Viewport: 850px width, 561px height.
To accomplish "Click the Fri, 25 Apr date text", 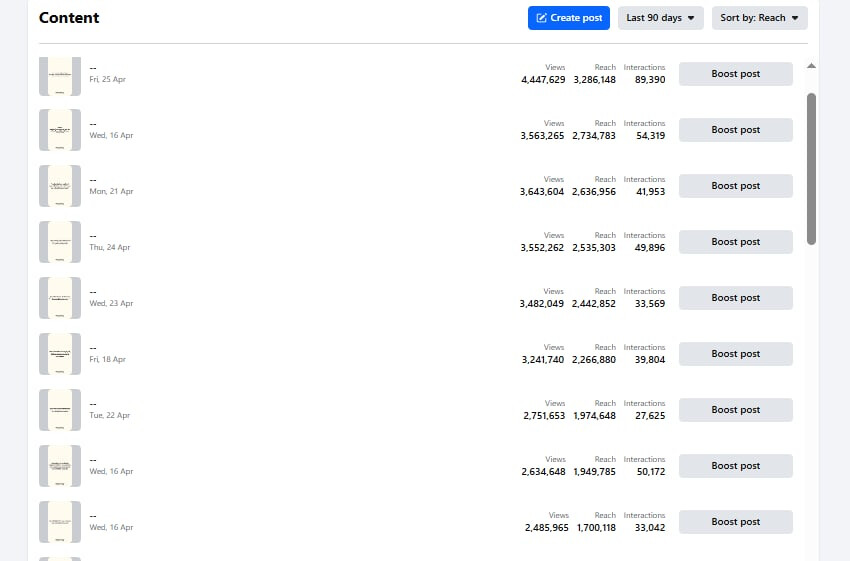I will 107,79.
